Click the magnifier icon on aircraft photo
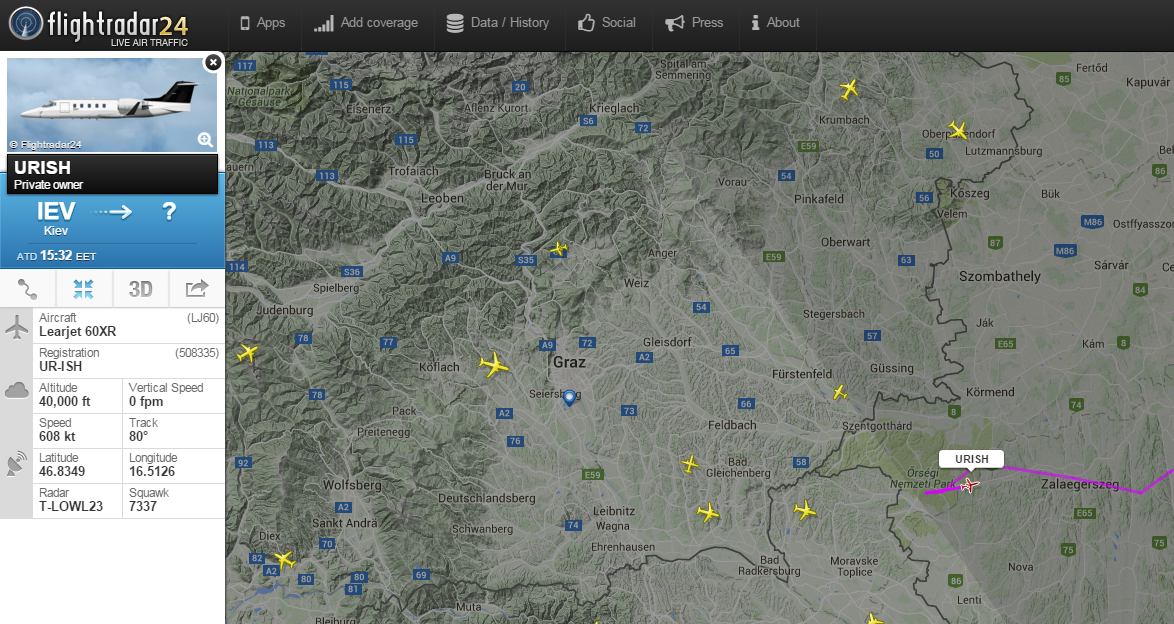 [x=205, y=140]
